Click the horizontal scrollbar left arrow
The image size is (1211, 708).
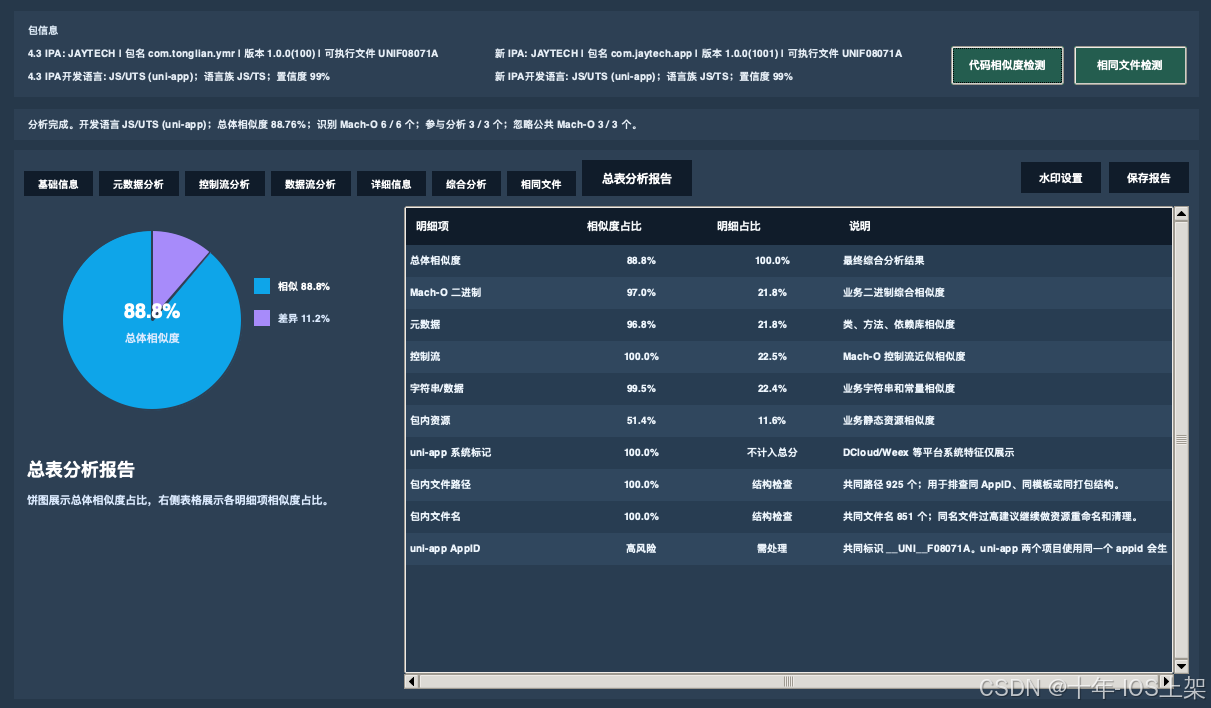click(412, 681)
